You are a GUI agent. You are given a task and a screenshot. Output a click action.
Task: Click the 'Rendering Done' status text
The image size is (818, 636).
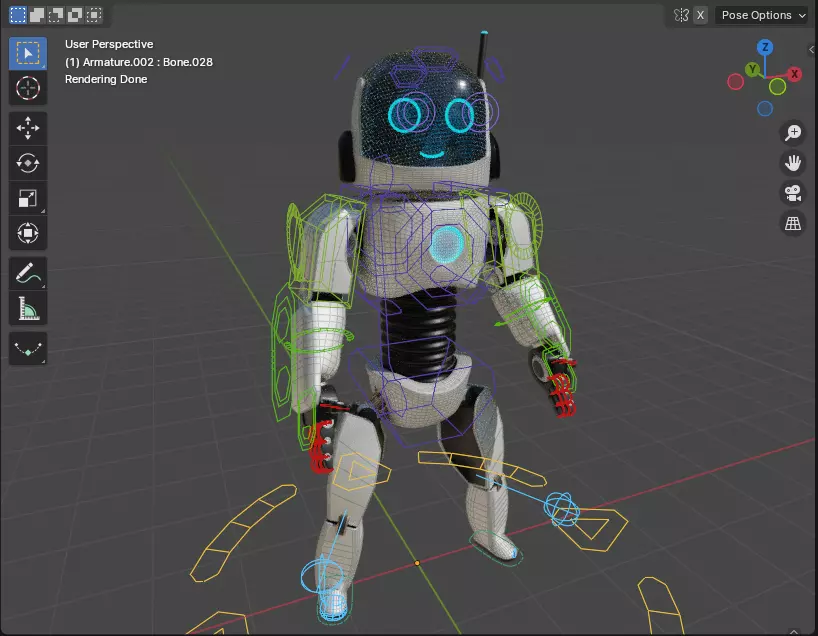(x=106, y=79)
